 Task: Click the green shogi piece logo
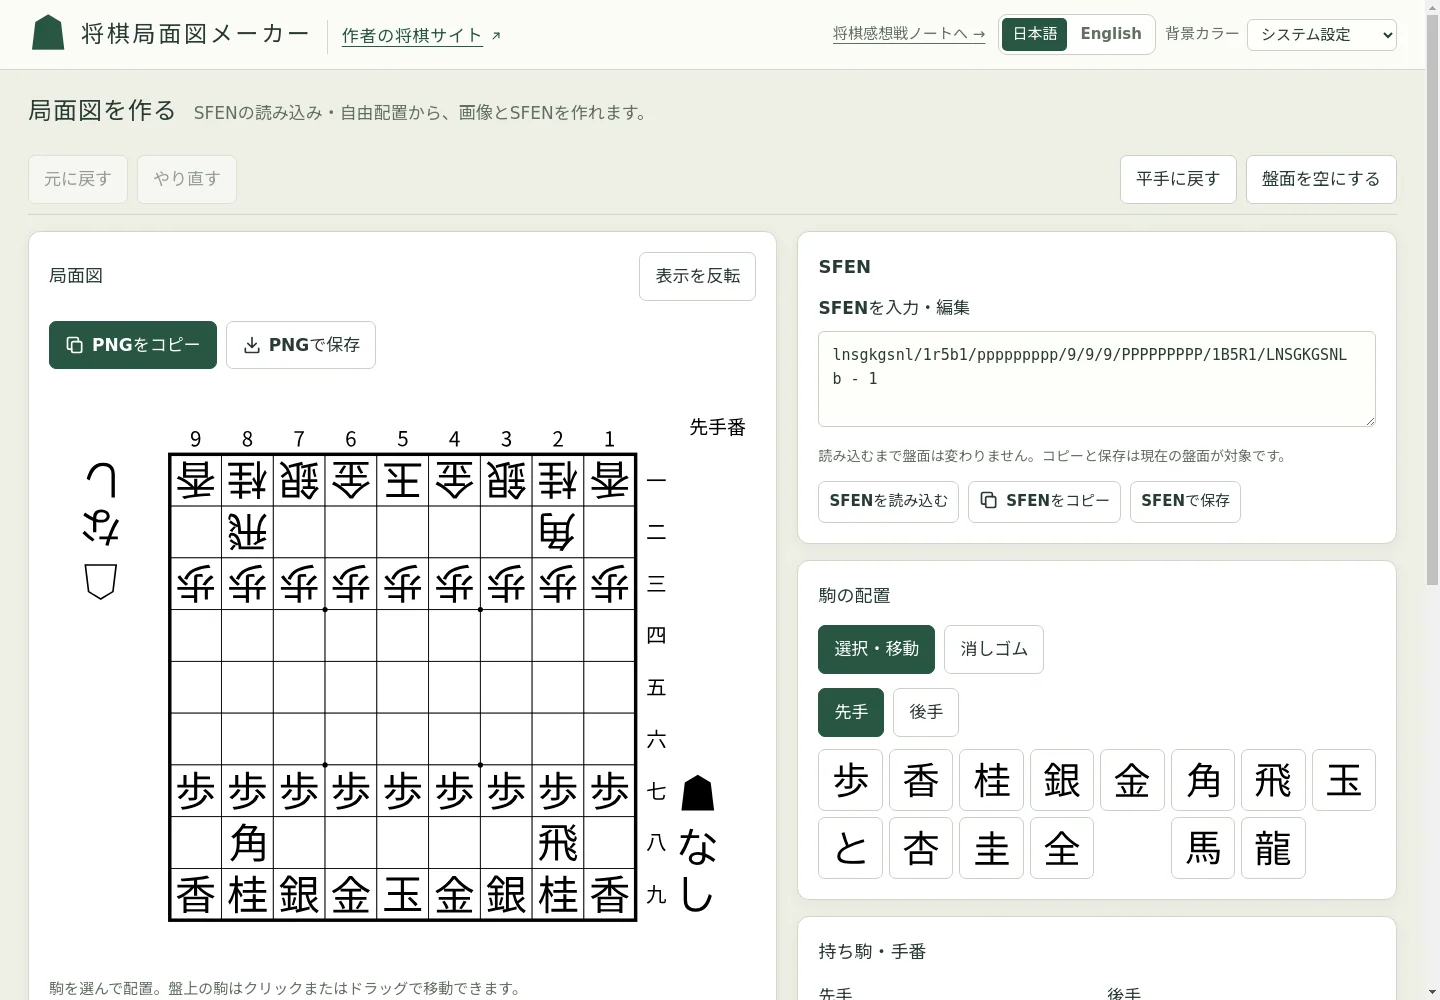pos(48,33)
